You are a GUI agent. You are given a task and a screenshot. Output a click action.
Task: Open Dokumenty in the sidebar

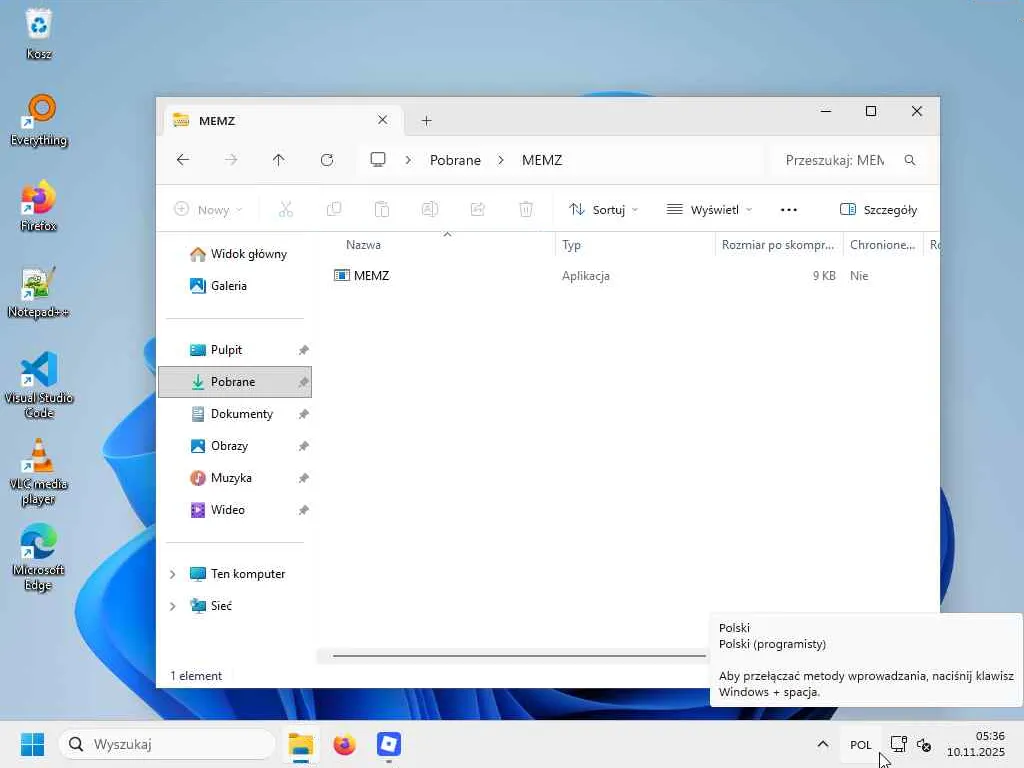(x=235, y=414)
